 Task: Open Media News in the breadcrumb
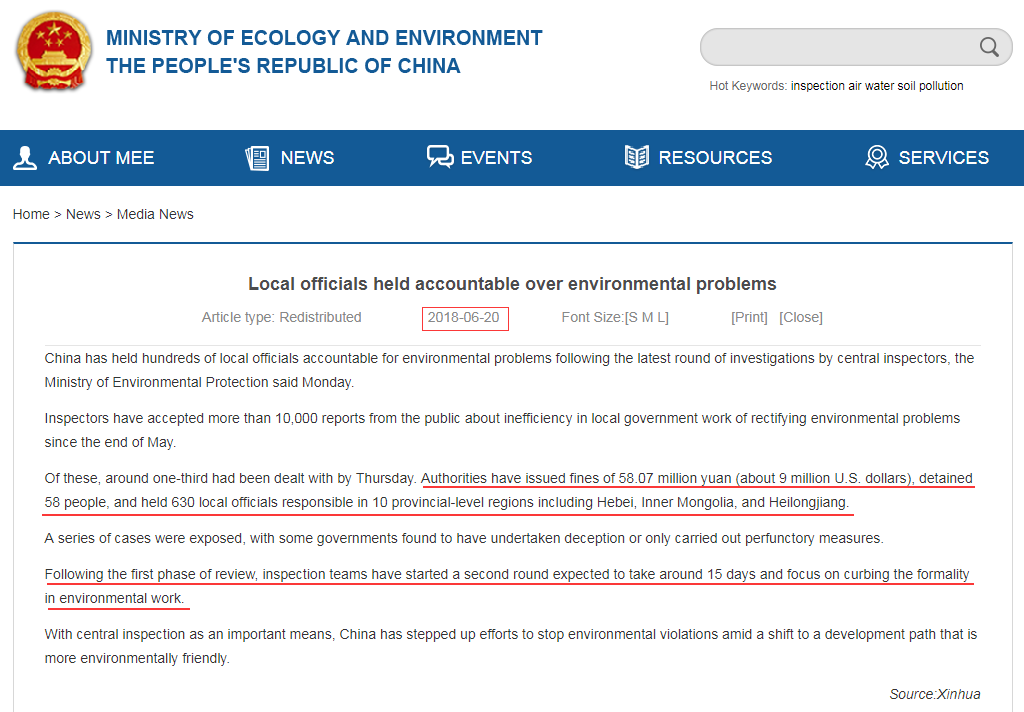point(155,214)
